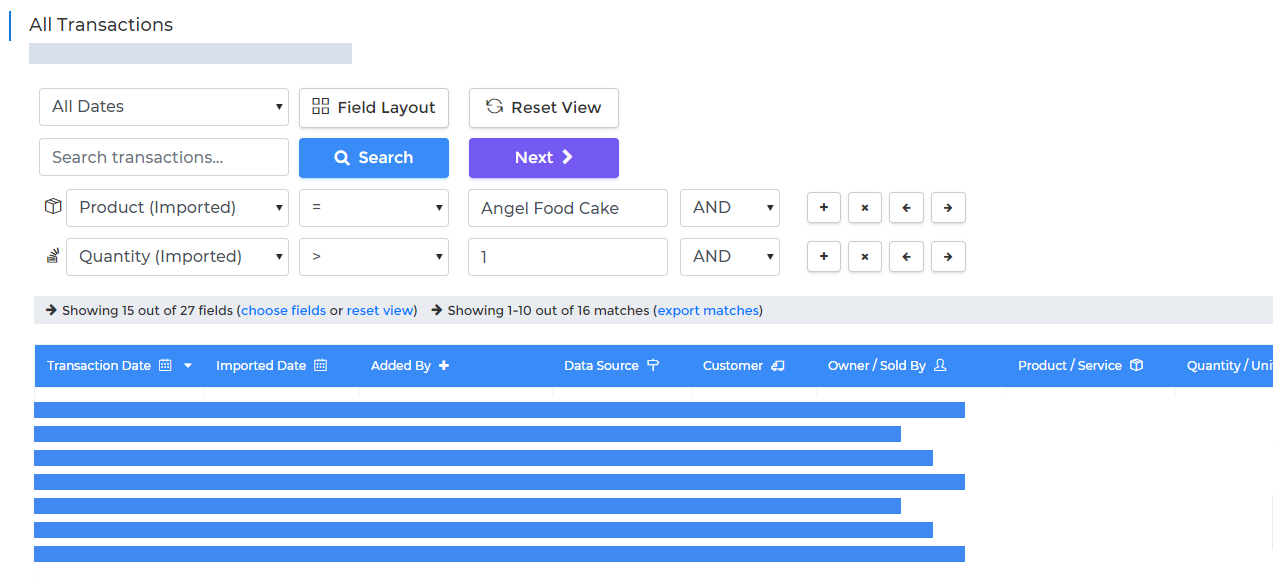Click left arrow on Product filter row

click(x=906, y=208)
